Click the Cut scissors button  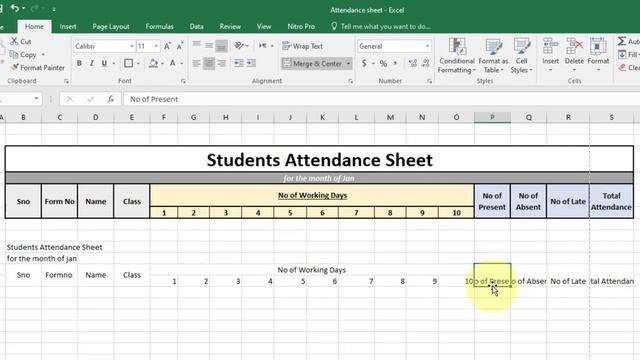(21, 41)
